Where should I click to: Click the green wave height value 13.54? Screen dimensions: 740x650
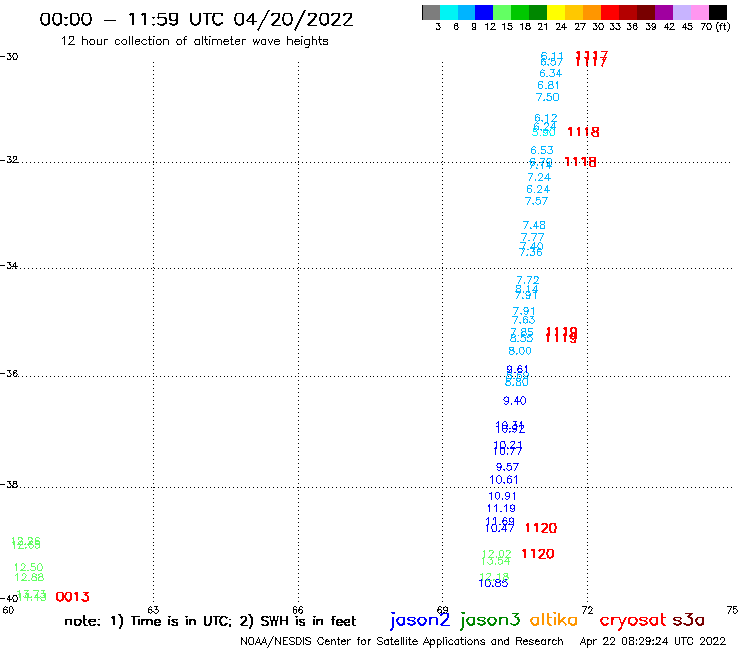pos(496,561)
